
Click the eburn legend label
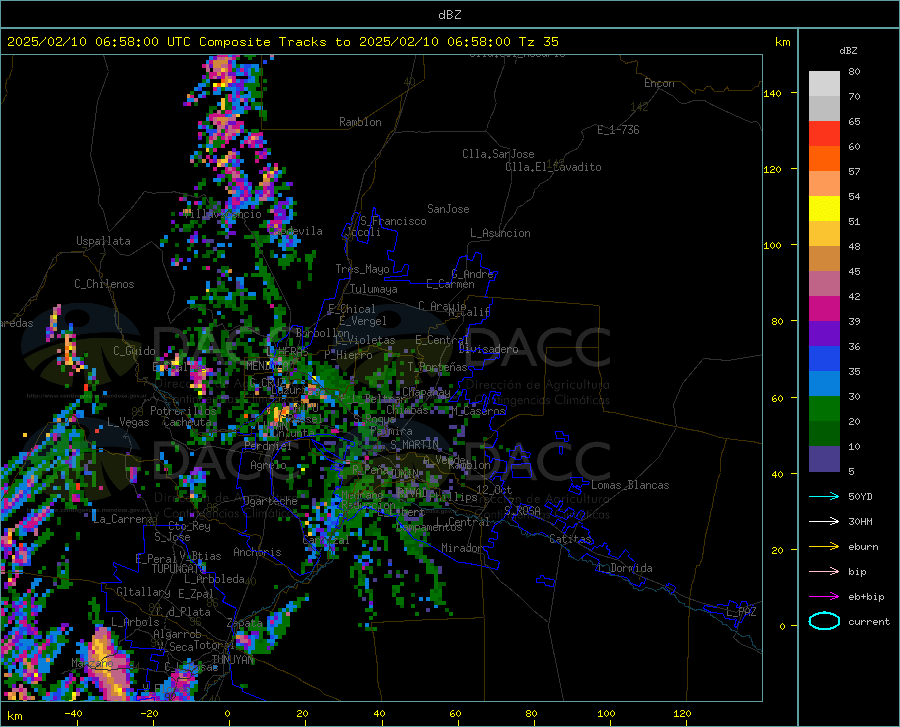point(863,547)
